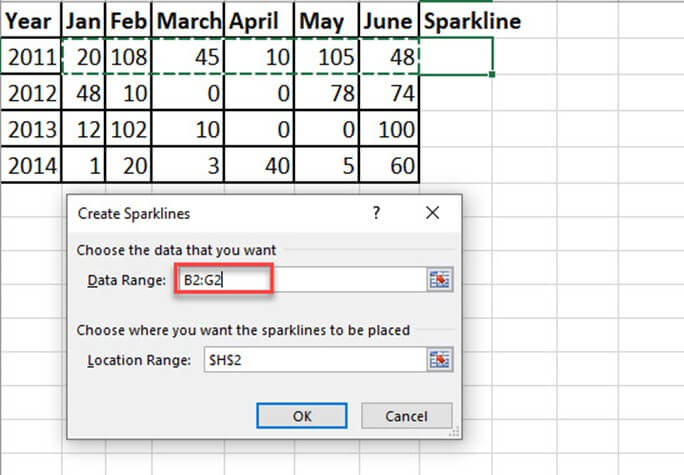
Task: Select the Year header cell
Action: coord(29,21)
